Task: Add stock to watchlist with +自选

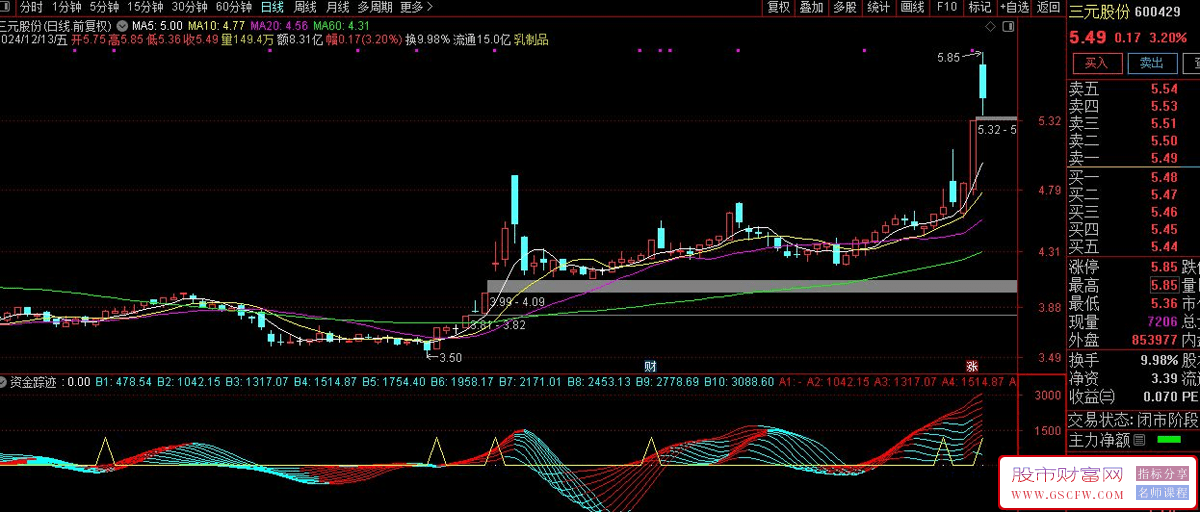Action: tap(1013, 7)
